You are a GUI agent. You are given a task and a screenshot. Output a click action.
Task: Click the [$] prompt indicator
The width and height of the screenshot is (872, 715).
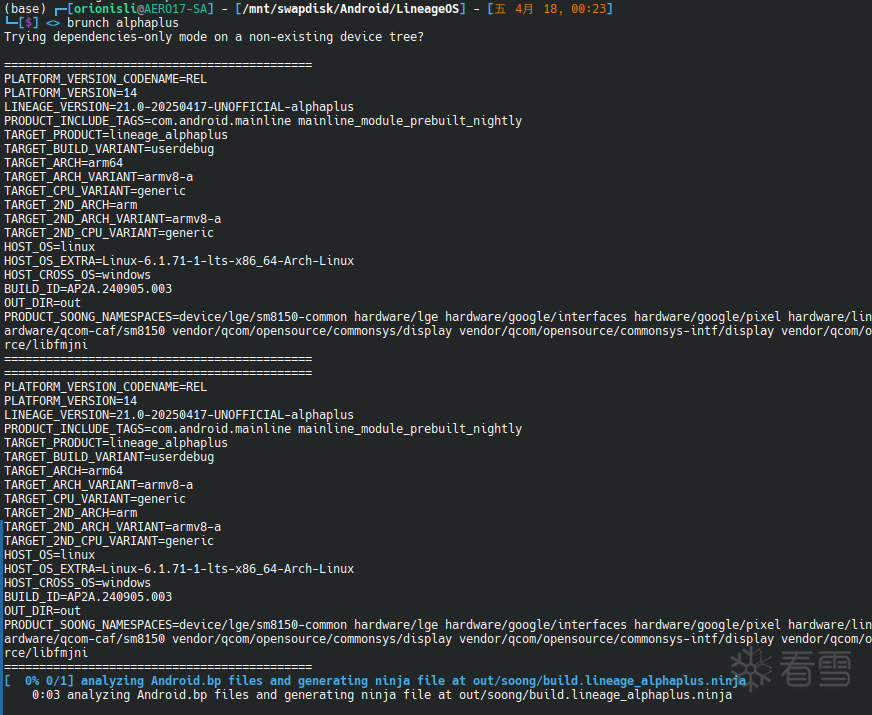[28, 23]
